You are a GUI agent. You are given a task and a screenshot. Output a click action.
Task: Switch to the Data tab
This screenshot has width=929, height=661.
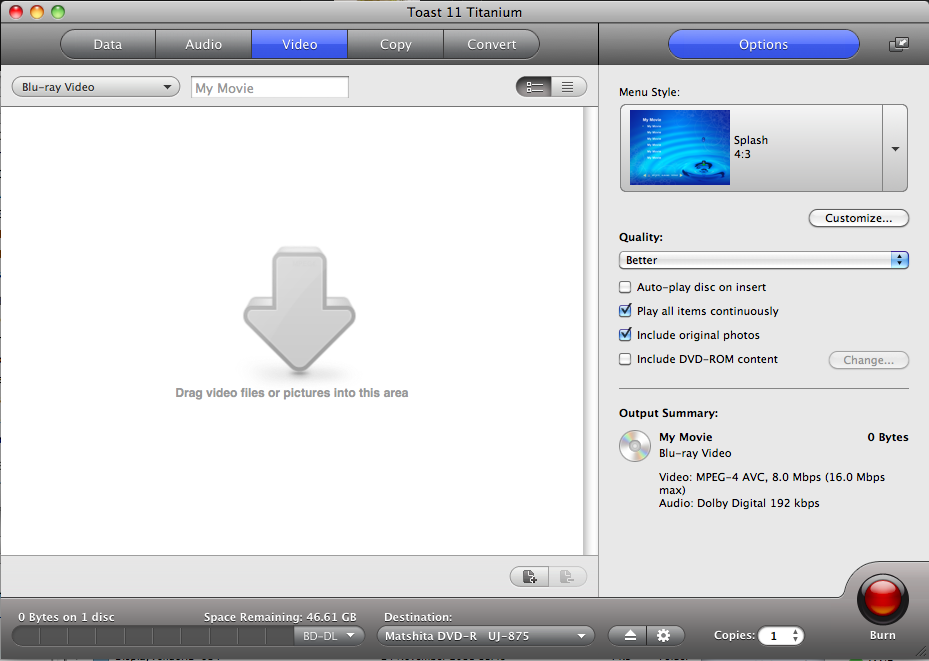pyautogui.click(x=108, y=44)
